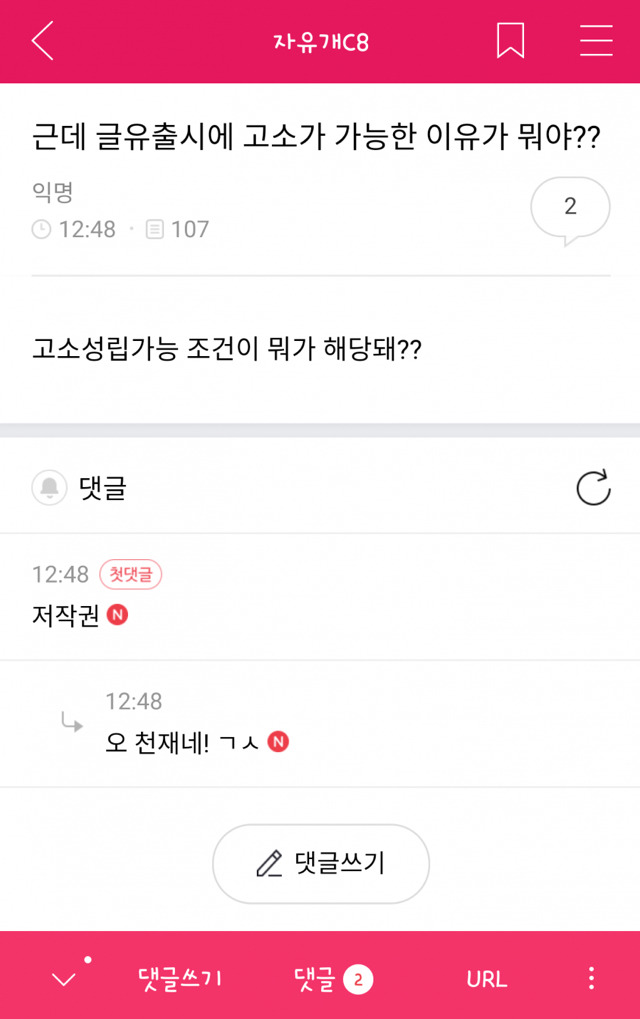
Task: Refresh the comments with the circular arrow icon
Action: coord(595,487)
